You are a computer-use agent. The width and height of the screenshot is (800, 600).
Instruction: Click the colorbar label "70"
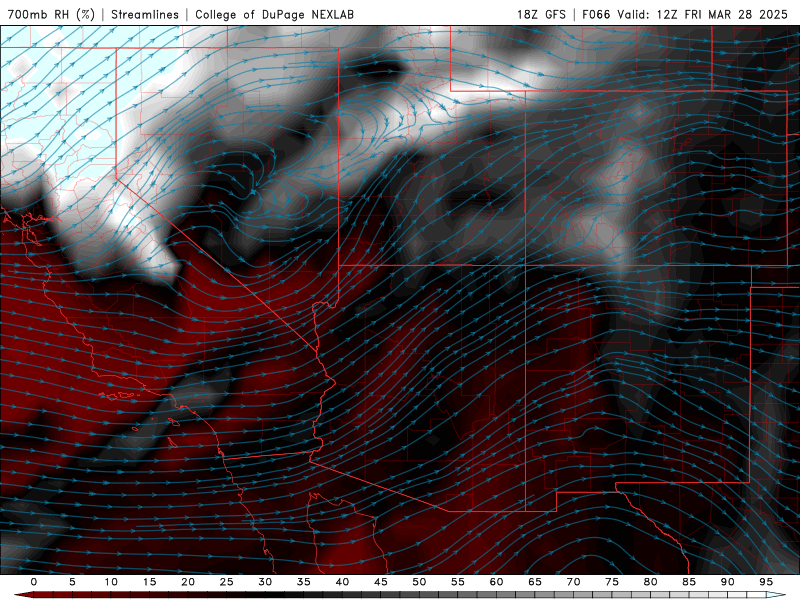pyautogui.click(x=573, y=582)
